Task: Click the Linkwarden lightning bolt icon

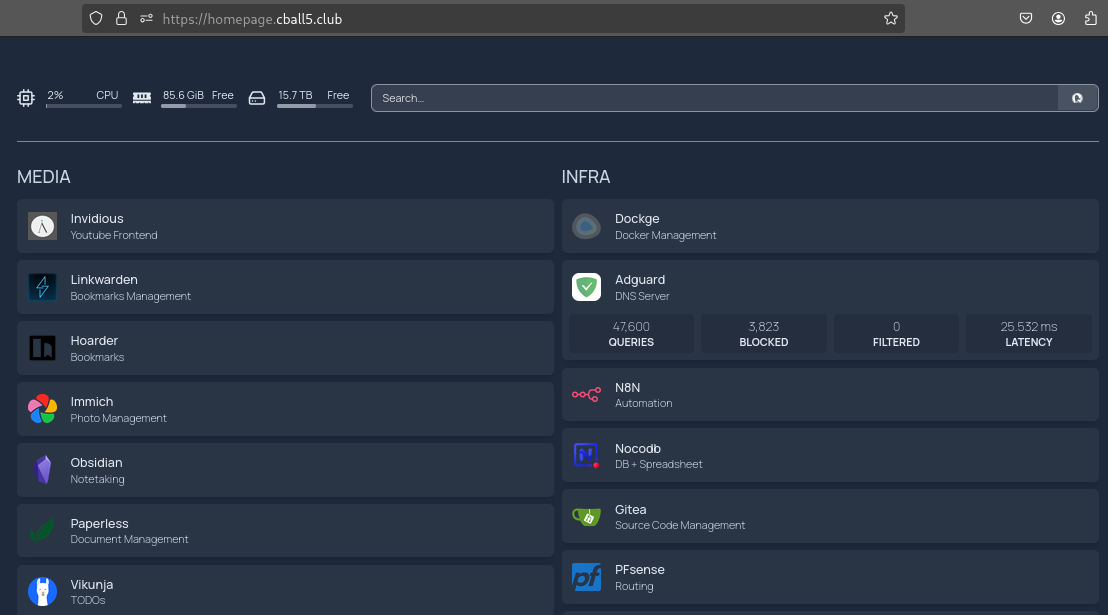Action: click(42, 287)
